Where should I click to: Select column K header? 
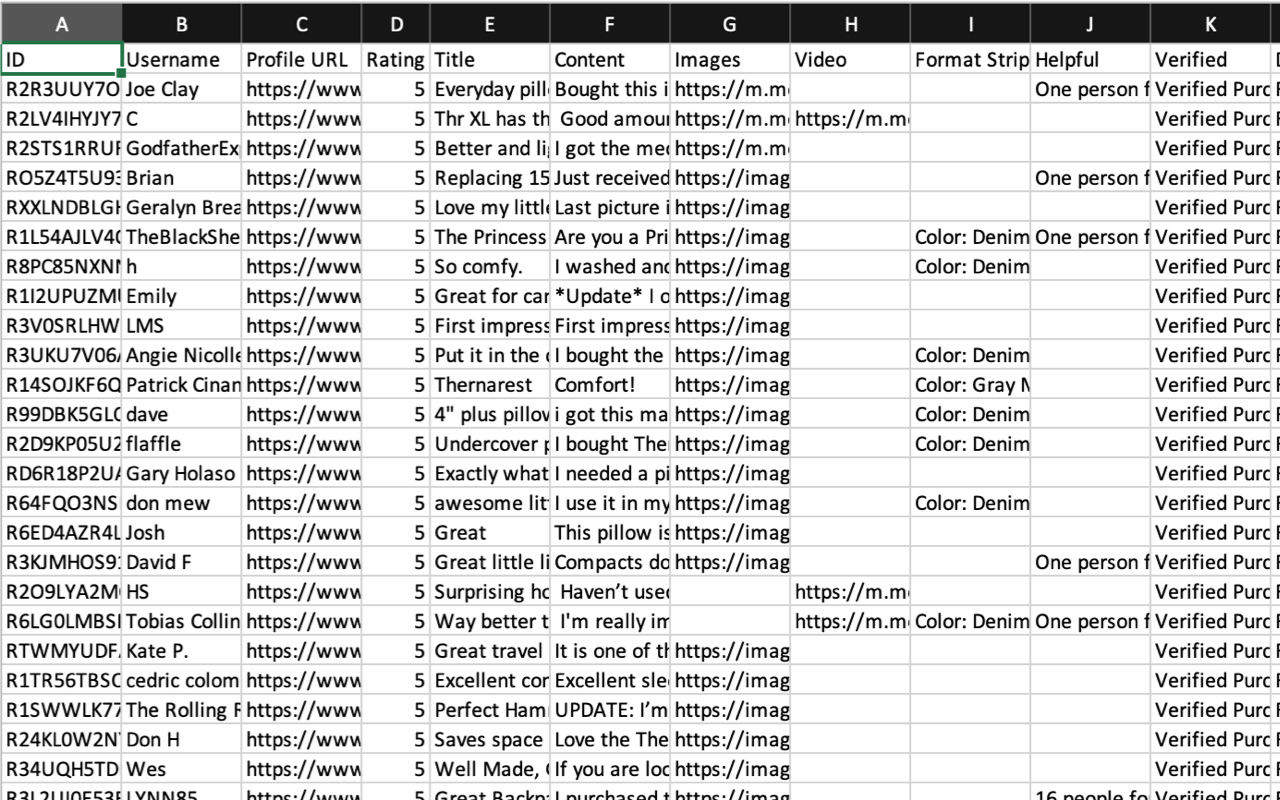click(1210, 25)
